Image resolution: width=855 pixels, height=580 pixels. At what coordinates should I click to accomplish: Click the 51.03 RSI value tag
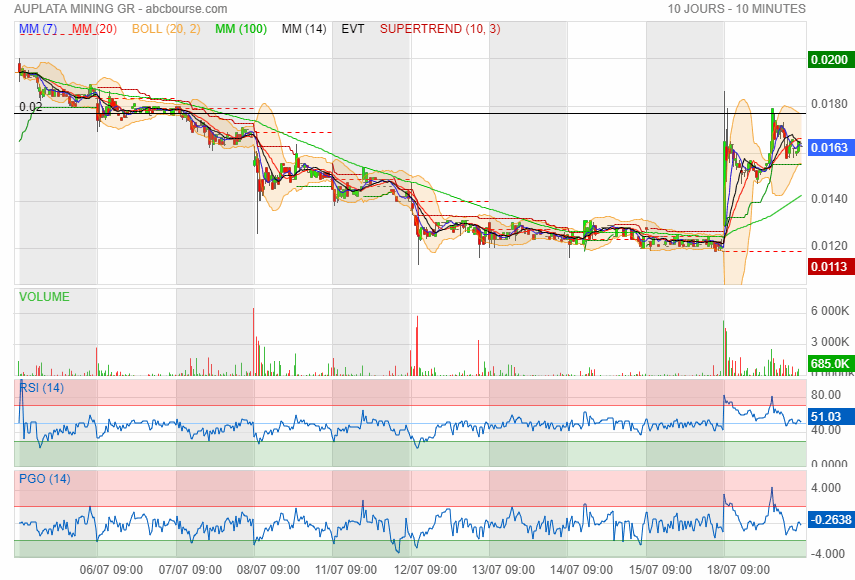point(831,417)
